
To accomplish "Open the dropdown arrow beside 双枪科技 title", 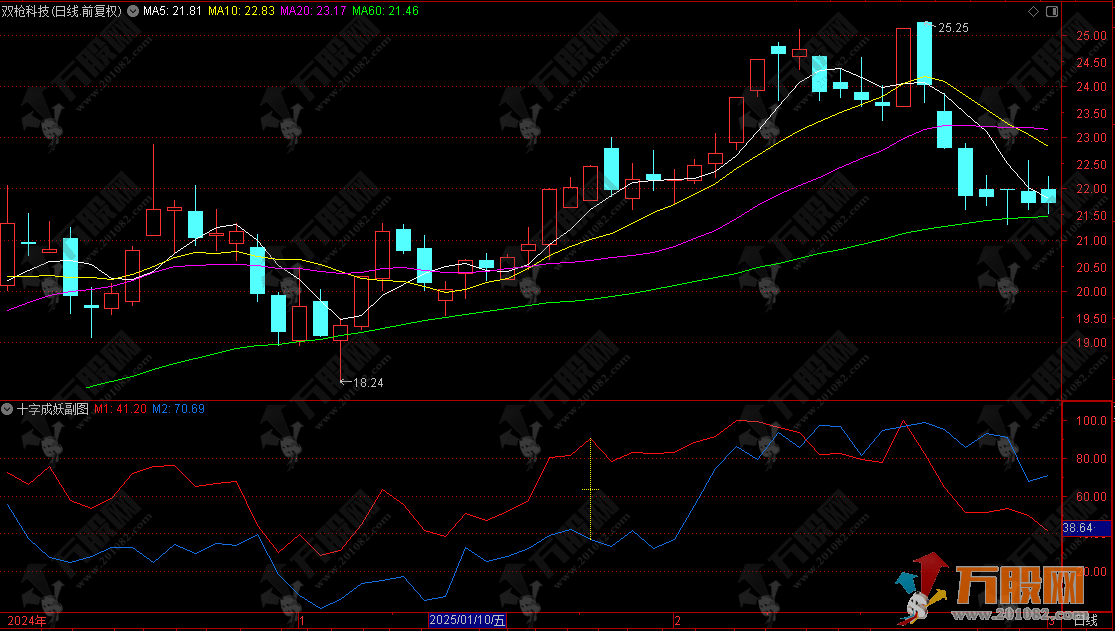I will [134, 11].
